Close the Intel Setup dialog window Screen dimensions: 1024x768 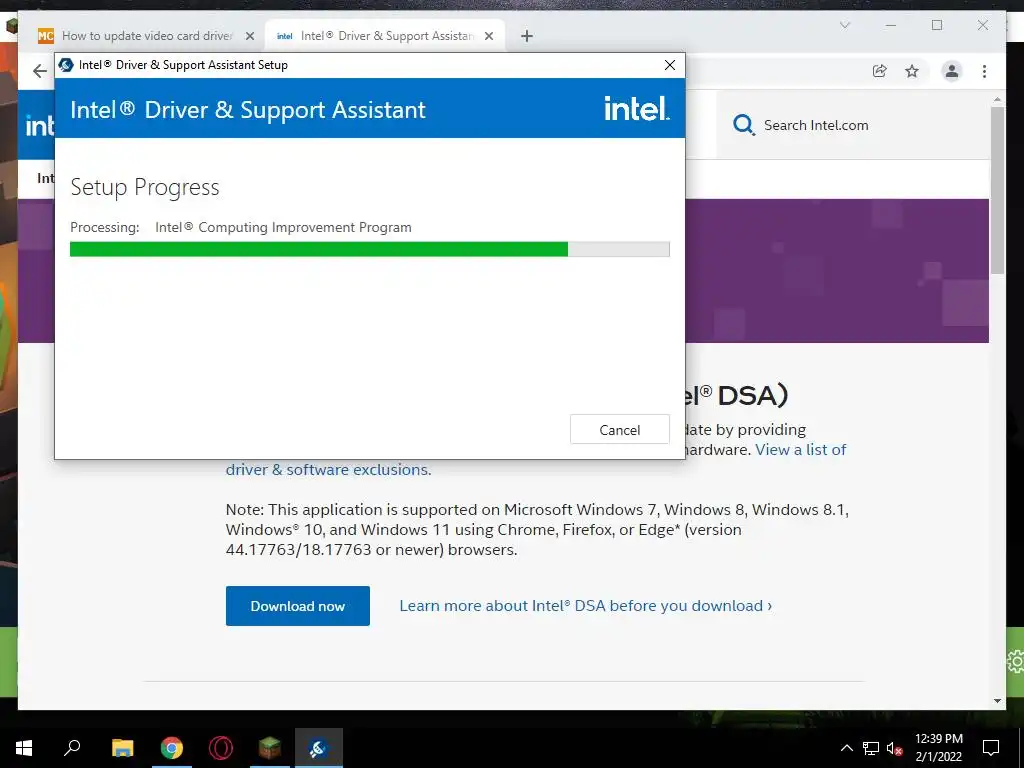click(x=669, y=65)
